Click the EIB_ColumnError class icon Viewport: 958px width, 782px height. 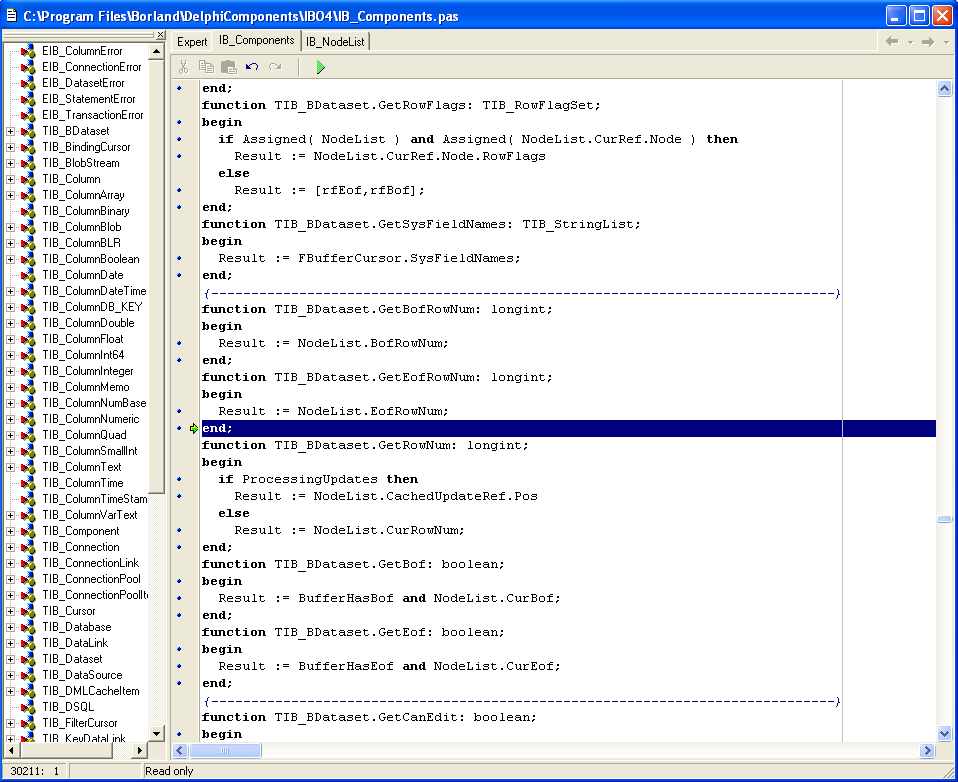click(28, 51)
